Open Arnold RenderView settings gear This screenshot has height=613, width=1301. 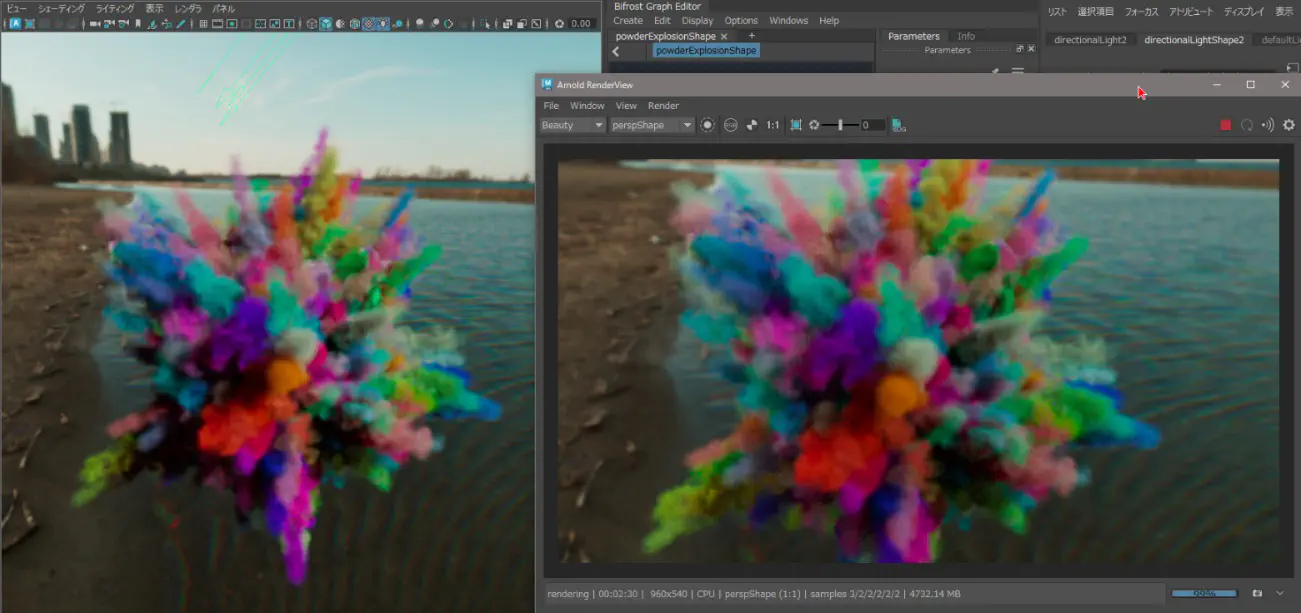tap(1289, 125)
